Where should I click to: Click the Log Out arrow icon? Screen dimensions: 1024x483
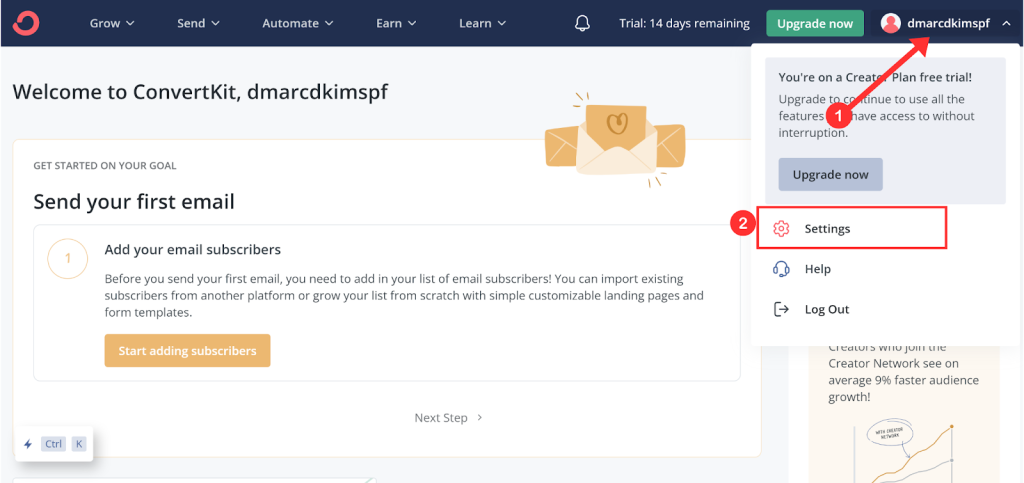[x=782, y=309]
